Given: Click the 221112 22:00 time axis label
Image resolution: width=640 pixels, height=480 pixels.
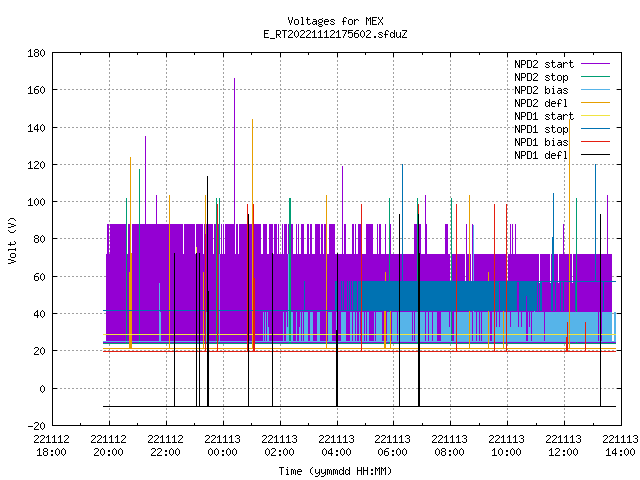Looking at the screenshot, I should [166, 446].
